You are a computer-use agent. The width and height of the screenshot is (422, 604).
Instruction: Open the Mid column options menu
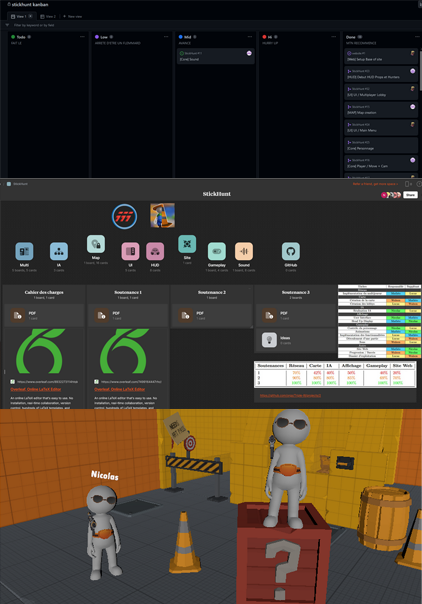[x=250, y=37]
